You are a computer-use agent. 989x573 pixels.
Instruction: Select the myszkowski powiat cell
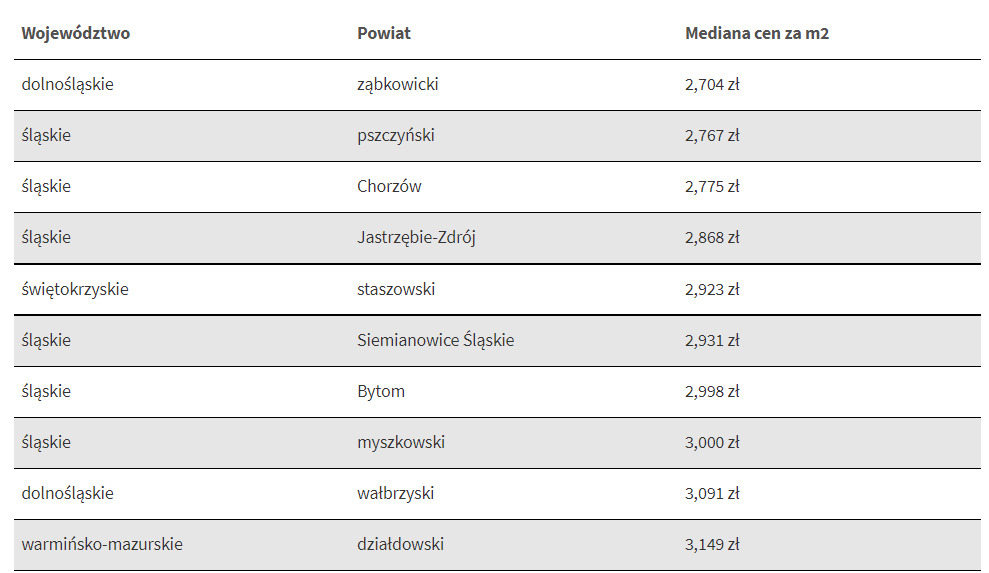[x=401, y=442]
